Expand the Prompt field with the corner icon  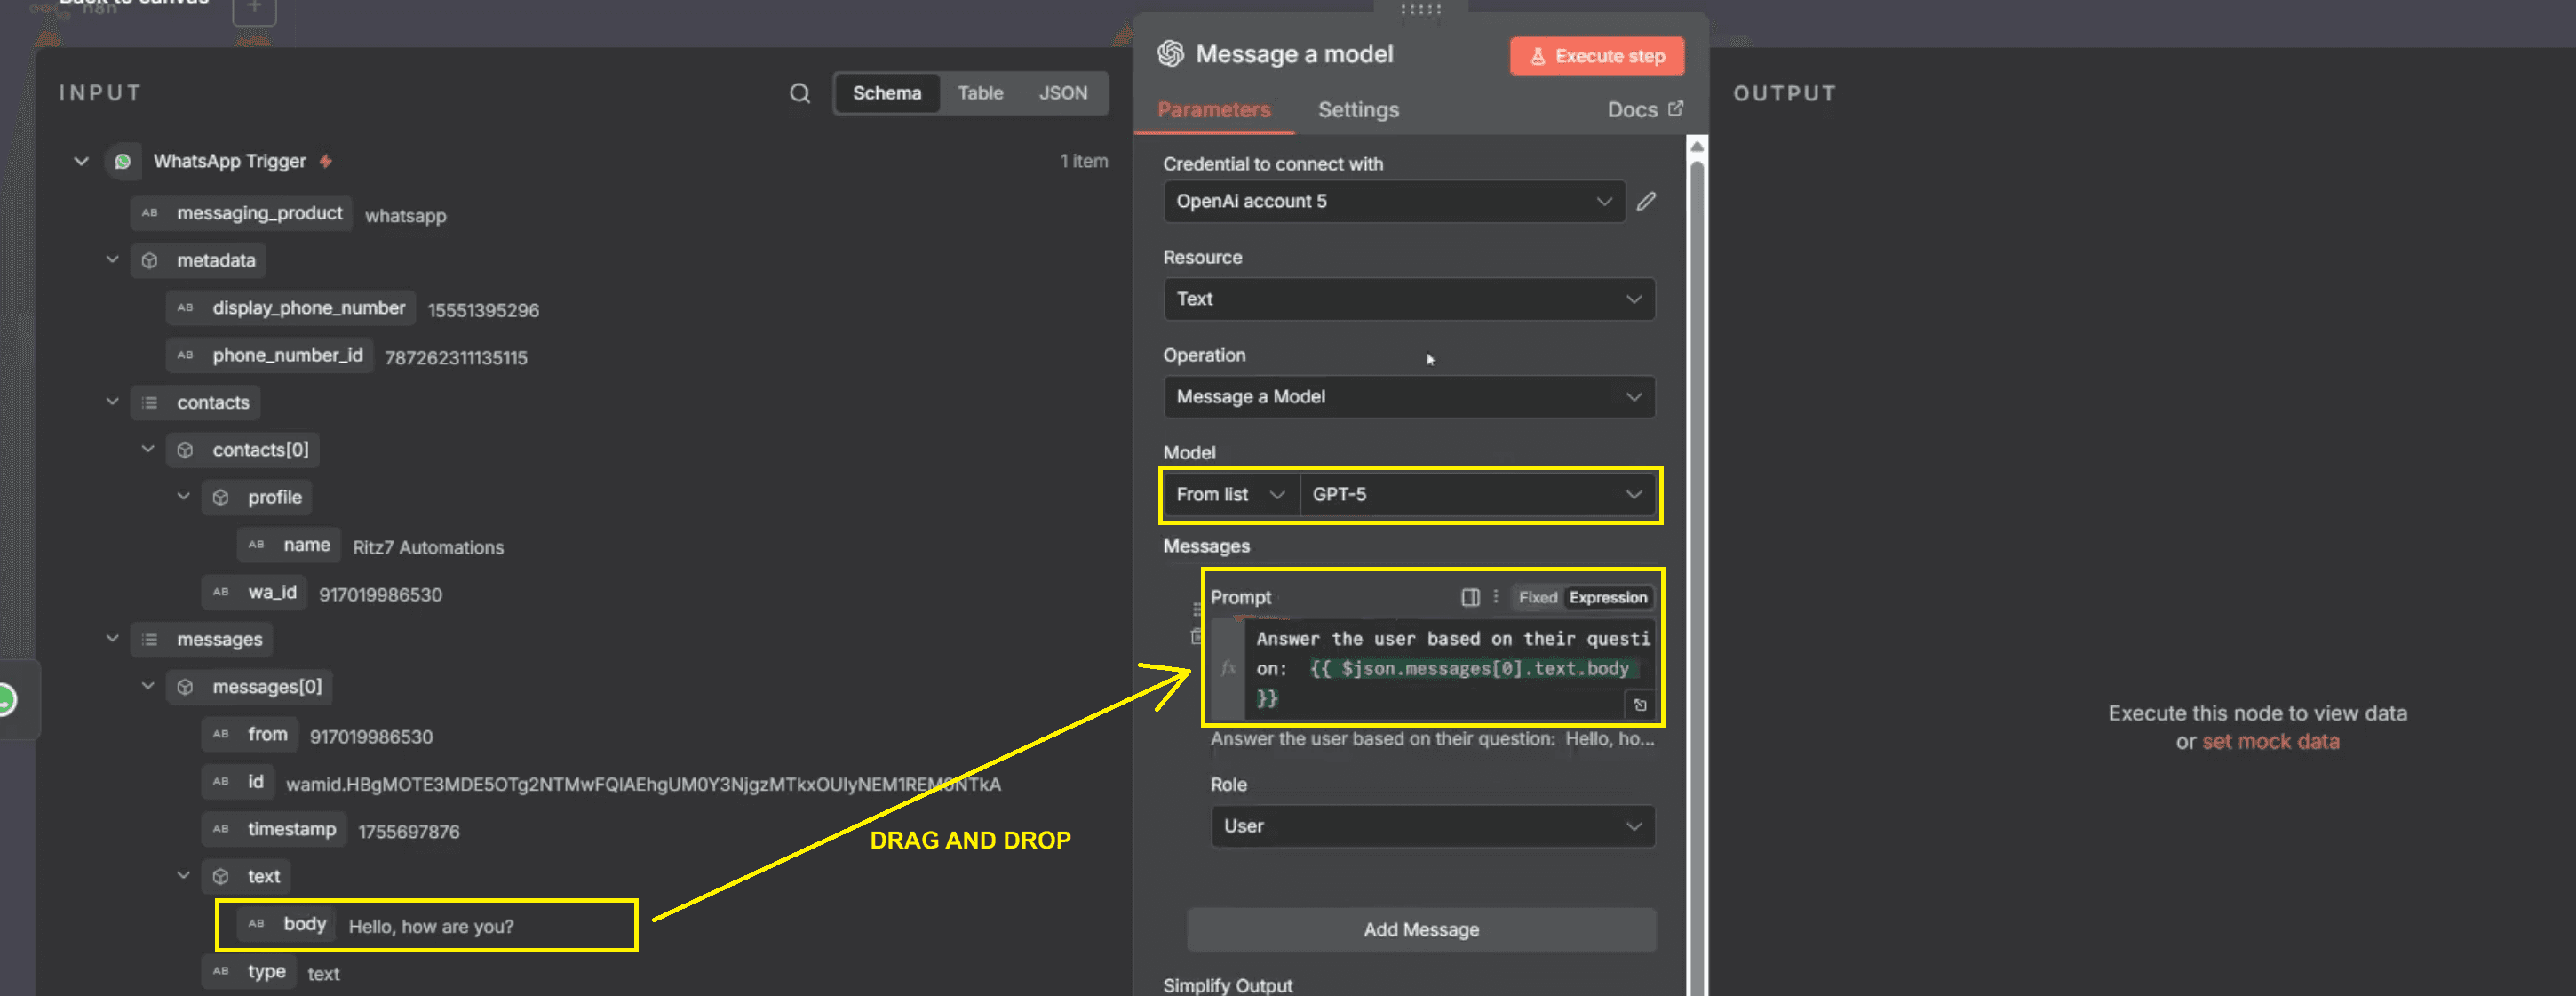(1641, 705)
